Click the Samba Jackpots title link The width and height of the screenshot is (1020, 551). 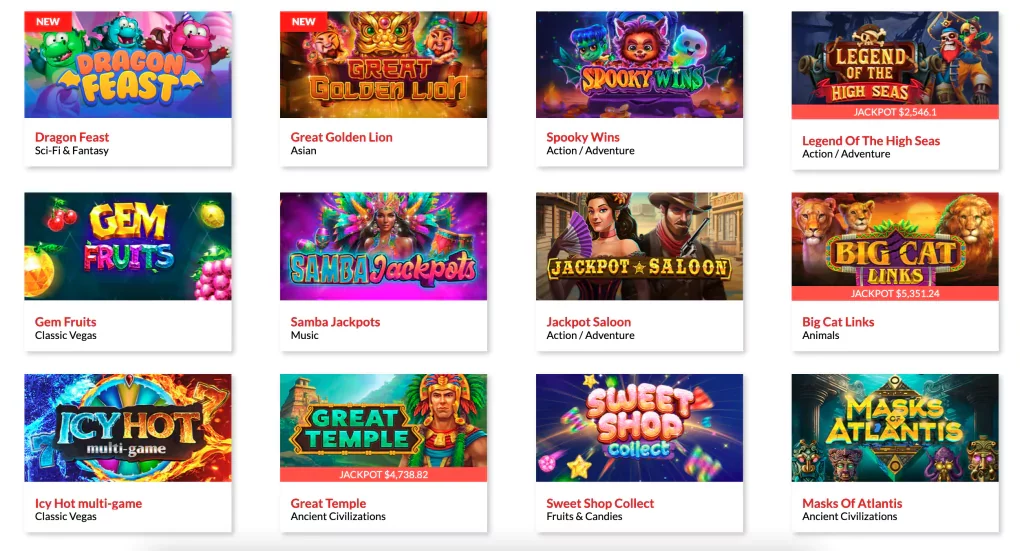(335, 321)
